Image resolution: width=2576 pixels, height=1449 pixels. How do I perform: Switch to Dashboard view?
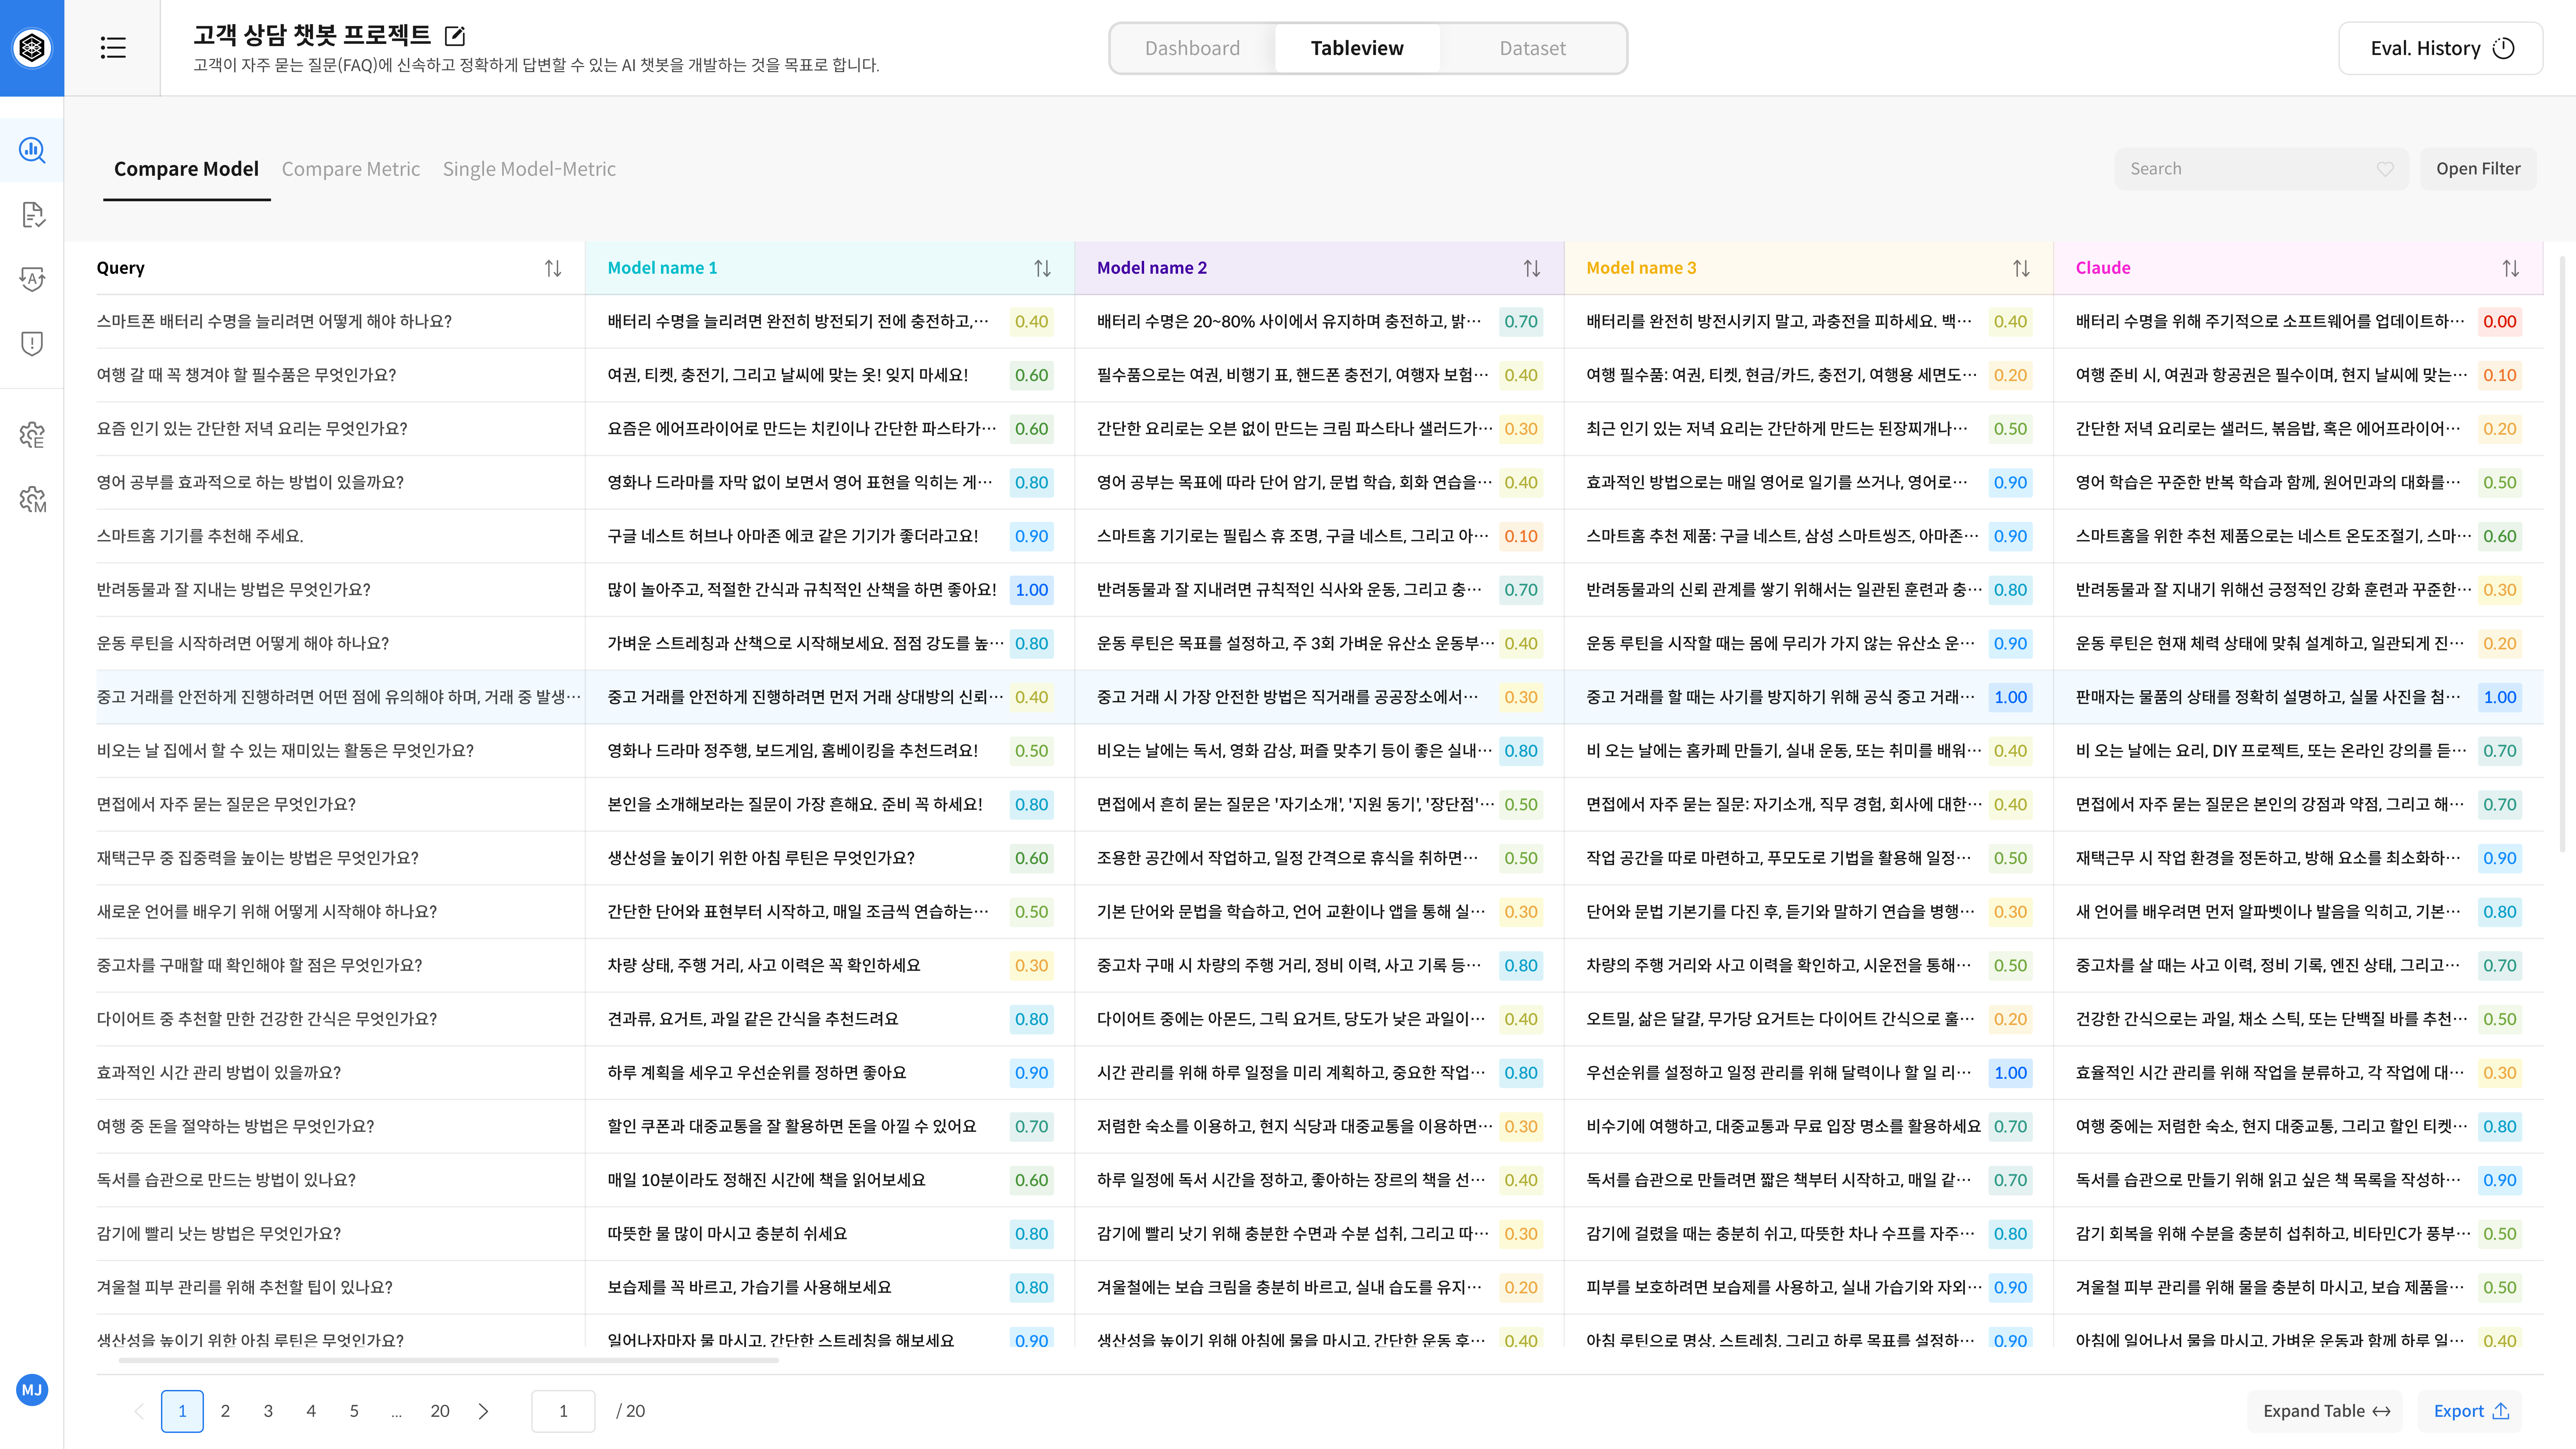(1192, 48)
